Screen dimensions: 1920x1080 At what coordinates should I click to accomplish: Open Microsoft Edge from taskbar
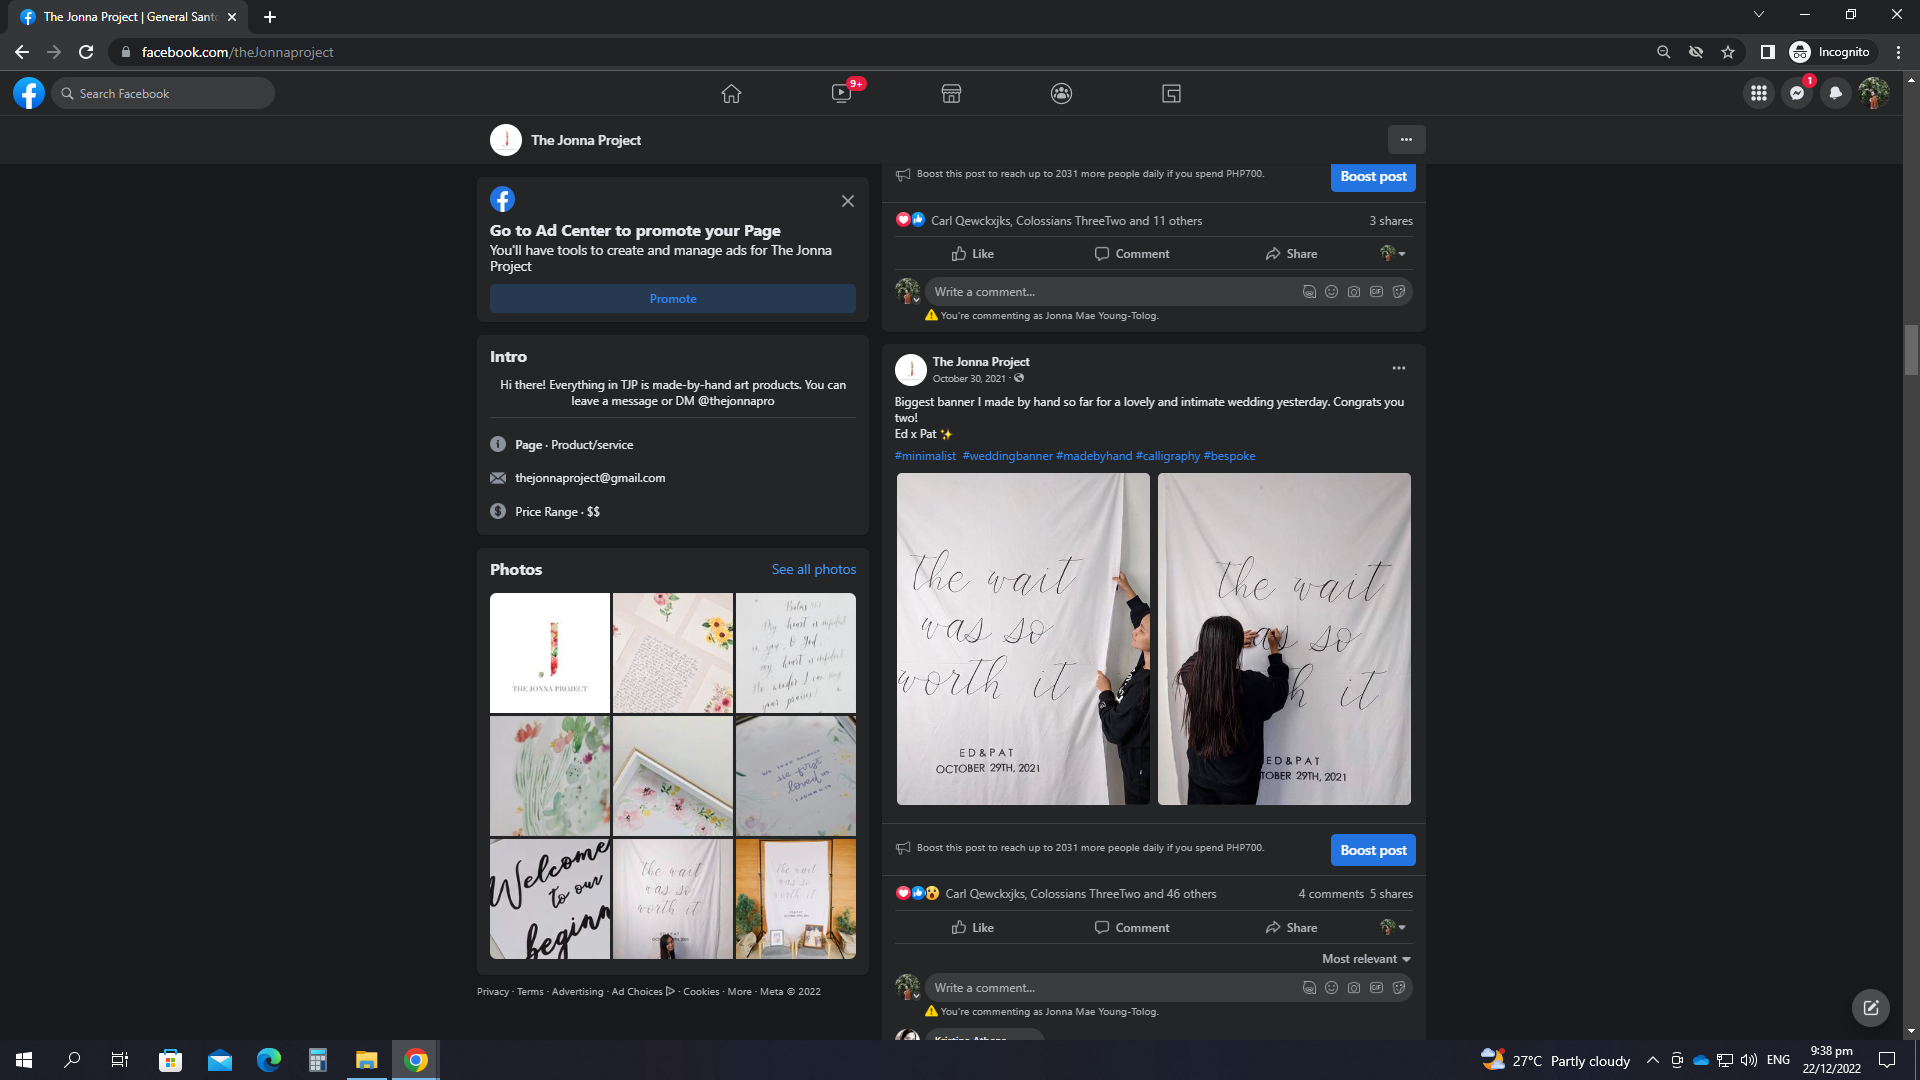pyautogui.click(x=268, y=1060)
